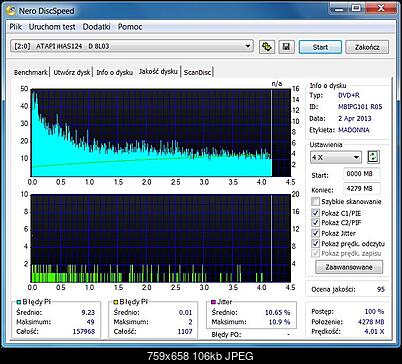This screenshot has height=364, width=402.
Task: Click the Typ value DVD+R
Action: coord(349,95)
